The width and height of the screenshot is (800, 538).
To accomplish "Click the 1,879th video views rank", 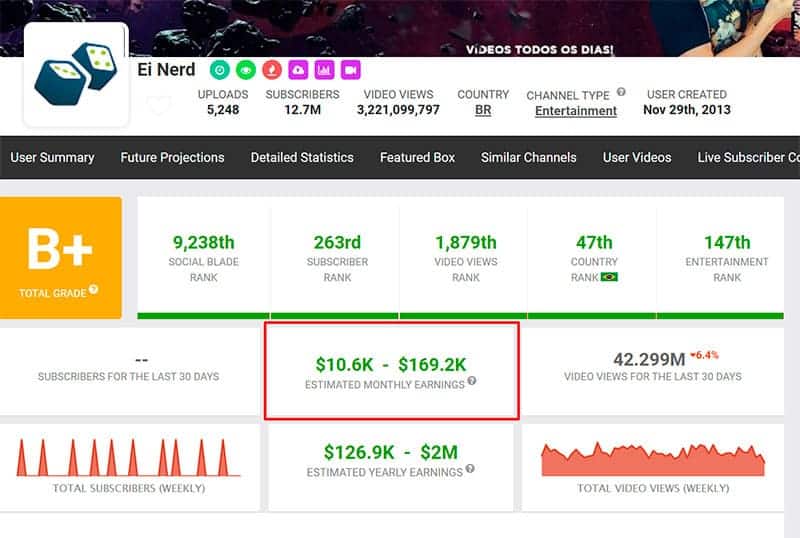I will 466,242.
